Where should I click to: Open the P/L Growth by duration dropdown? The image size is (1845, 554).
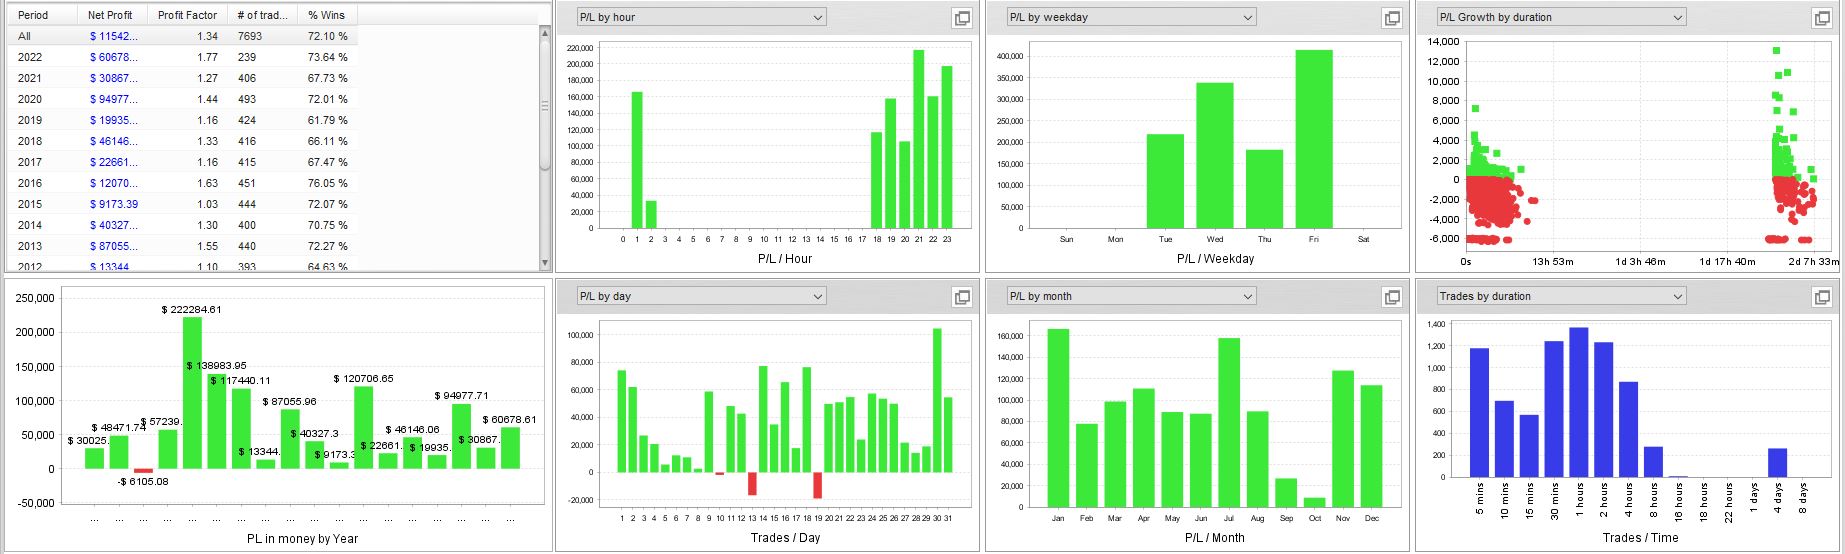tap(1562, 17)
